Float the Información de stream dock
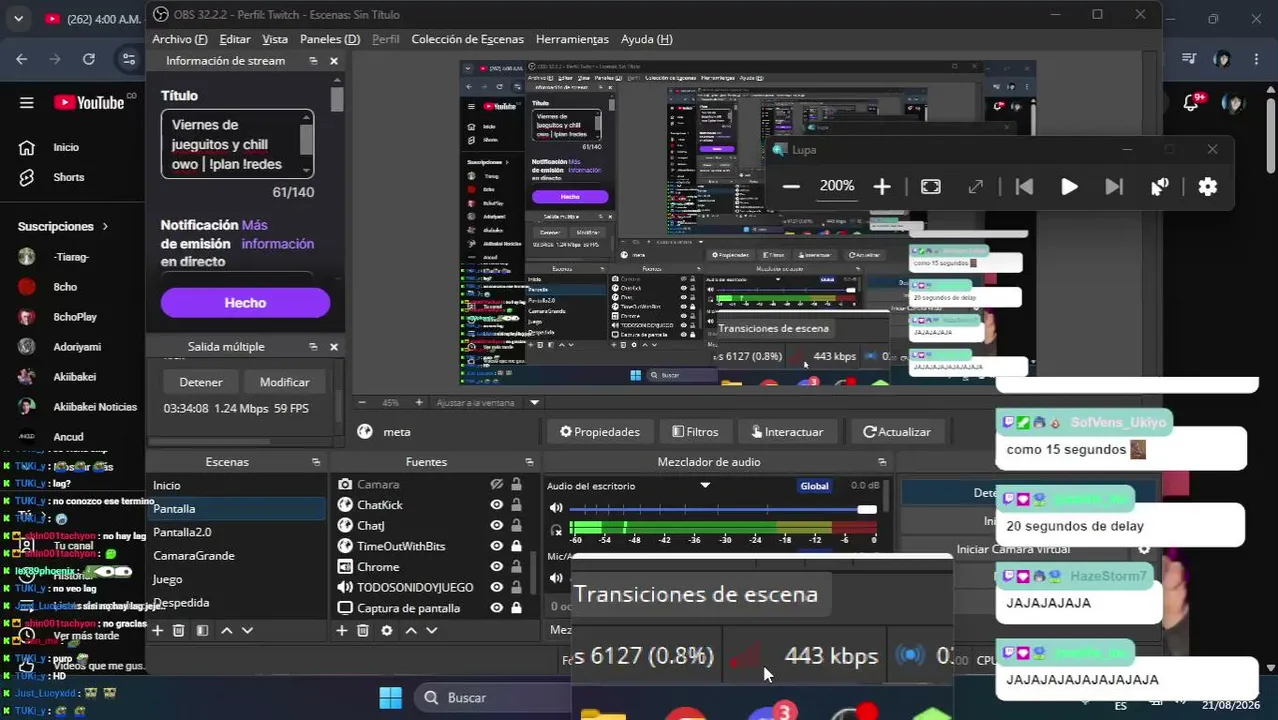 313,61
